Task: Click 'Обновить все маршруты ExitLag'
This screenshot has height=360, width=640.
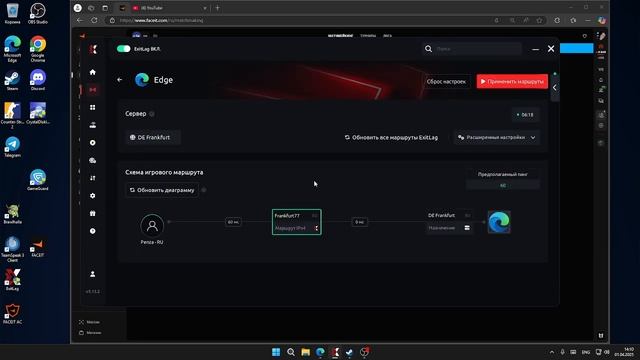Action: click(391, 138)
